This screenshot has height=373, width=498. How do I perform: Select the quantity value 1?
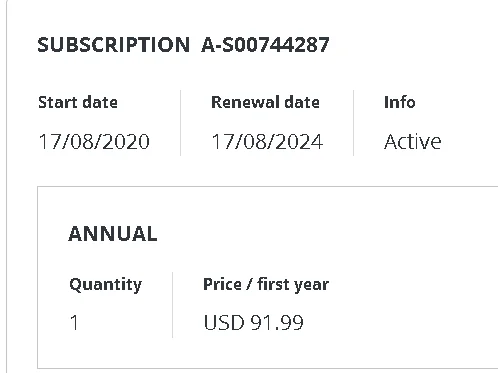pyautogui.click(x=74, y=322)
